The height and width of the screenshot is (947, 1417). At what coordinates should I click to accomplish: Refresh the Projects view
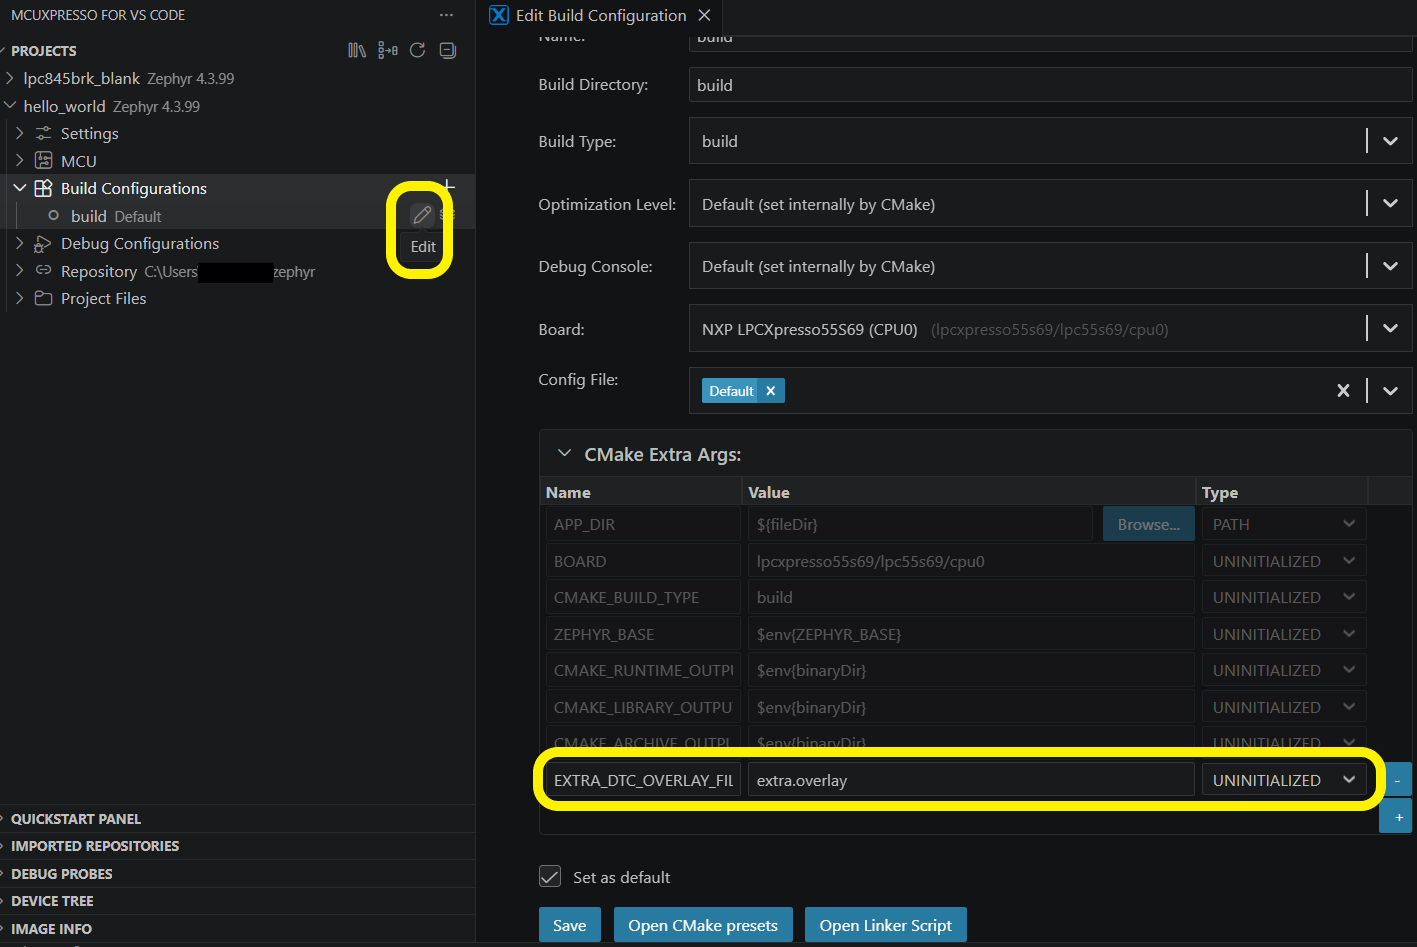pos(418,50)
